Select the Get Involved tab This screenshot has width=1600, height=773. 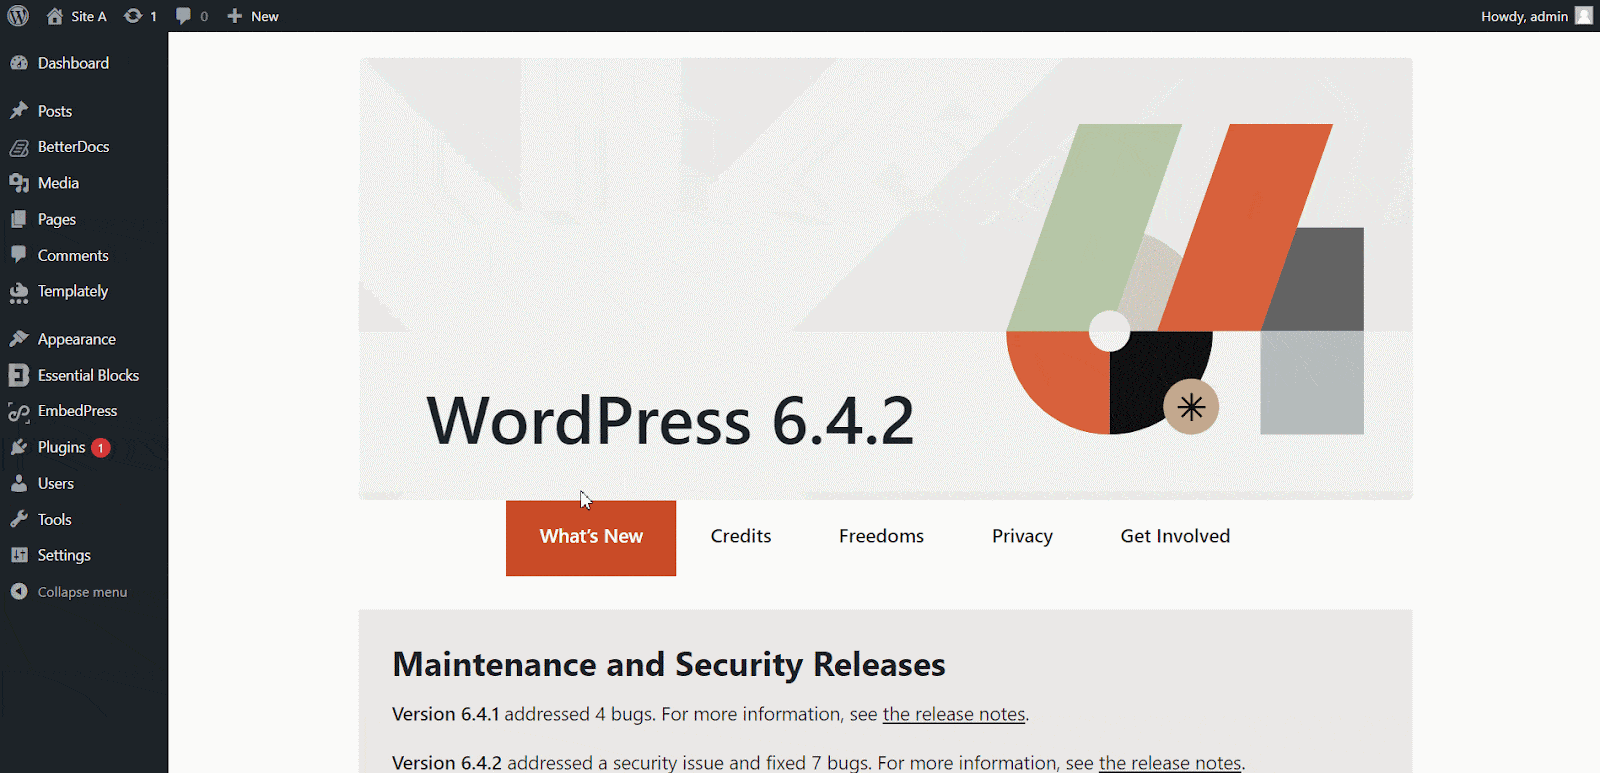click(1175, 537)
